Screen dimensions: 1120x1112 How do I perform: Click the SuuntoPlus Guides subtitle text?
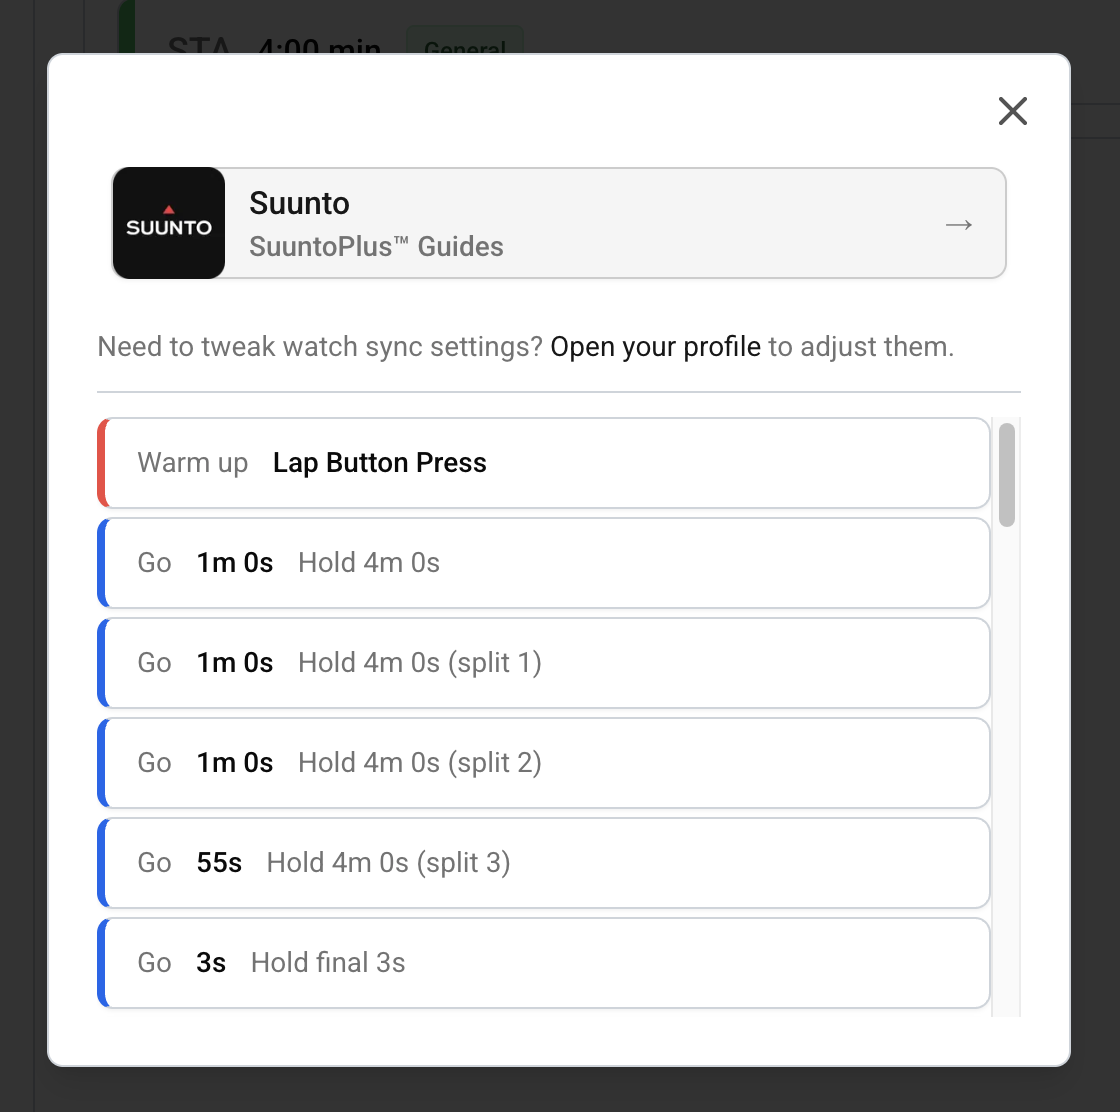coord(375,246)
